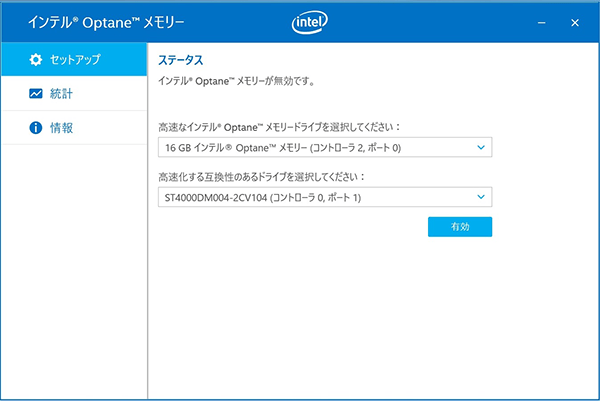Select the ST4000DM004-2CV104 drive combo box
This screenshot has height=401, width=600.
pos(325,197)
